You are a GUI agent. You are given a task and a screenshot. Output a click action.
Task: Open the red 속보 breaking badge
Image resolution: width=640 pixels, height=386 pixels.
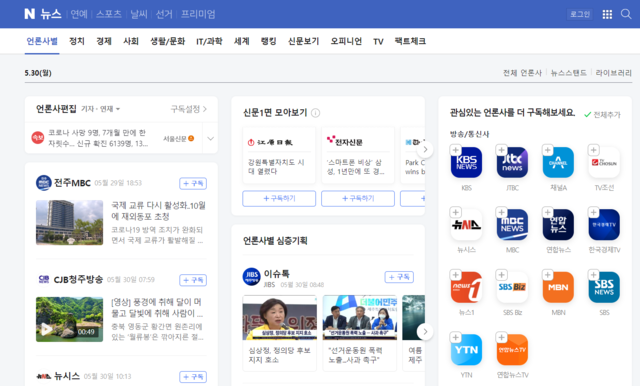click(38, 138)
